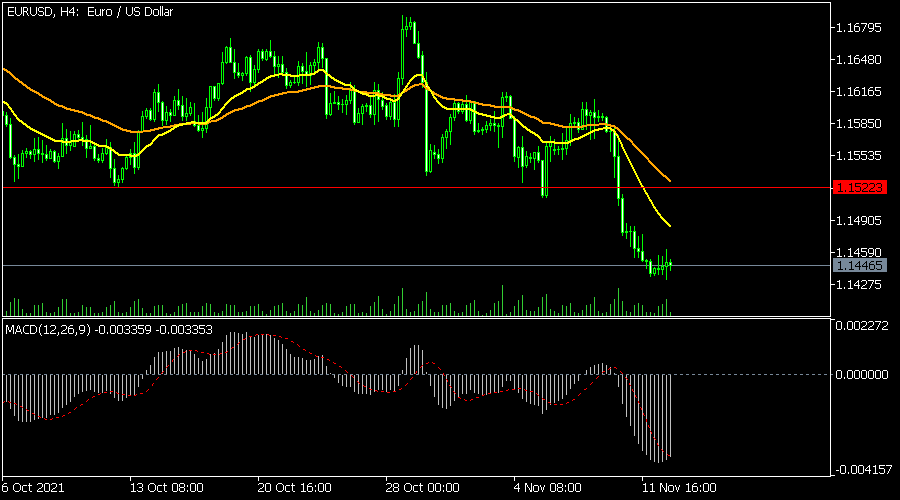This screenshot has height=500, width=900.
Task: Click the 1.16795 price scale value
Action: (859, 28)
